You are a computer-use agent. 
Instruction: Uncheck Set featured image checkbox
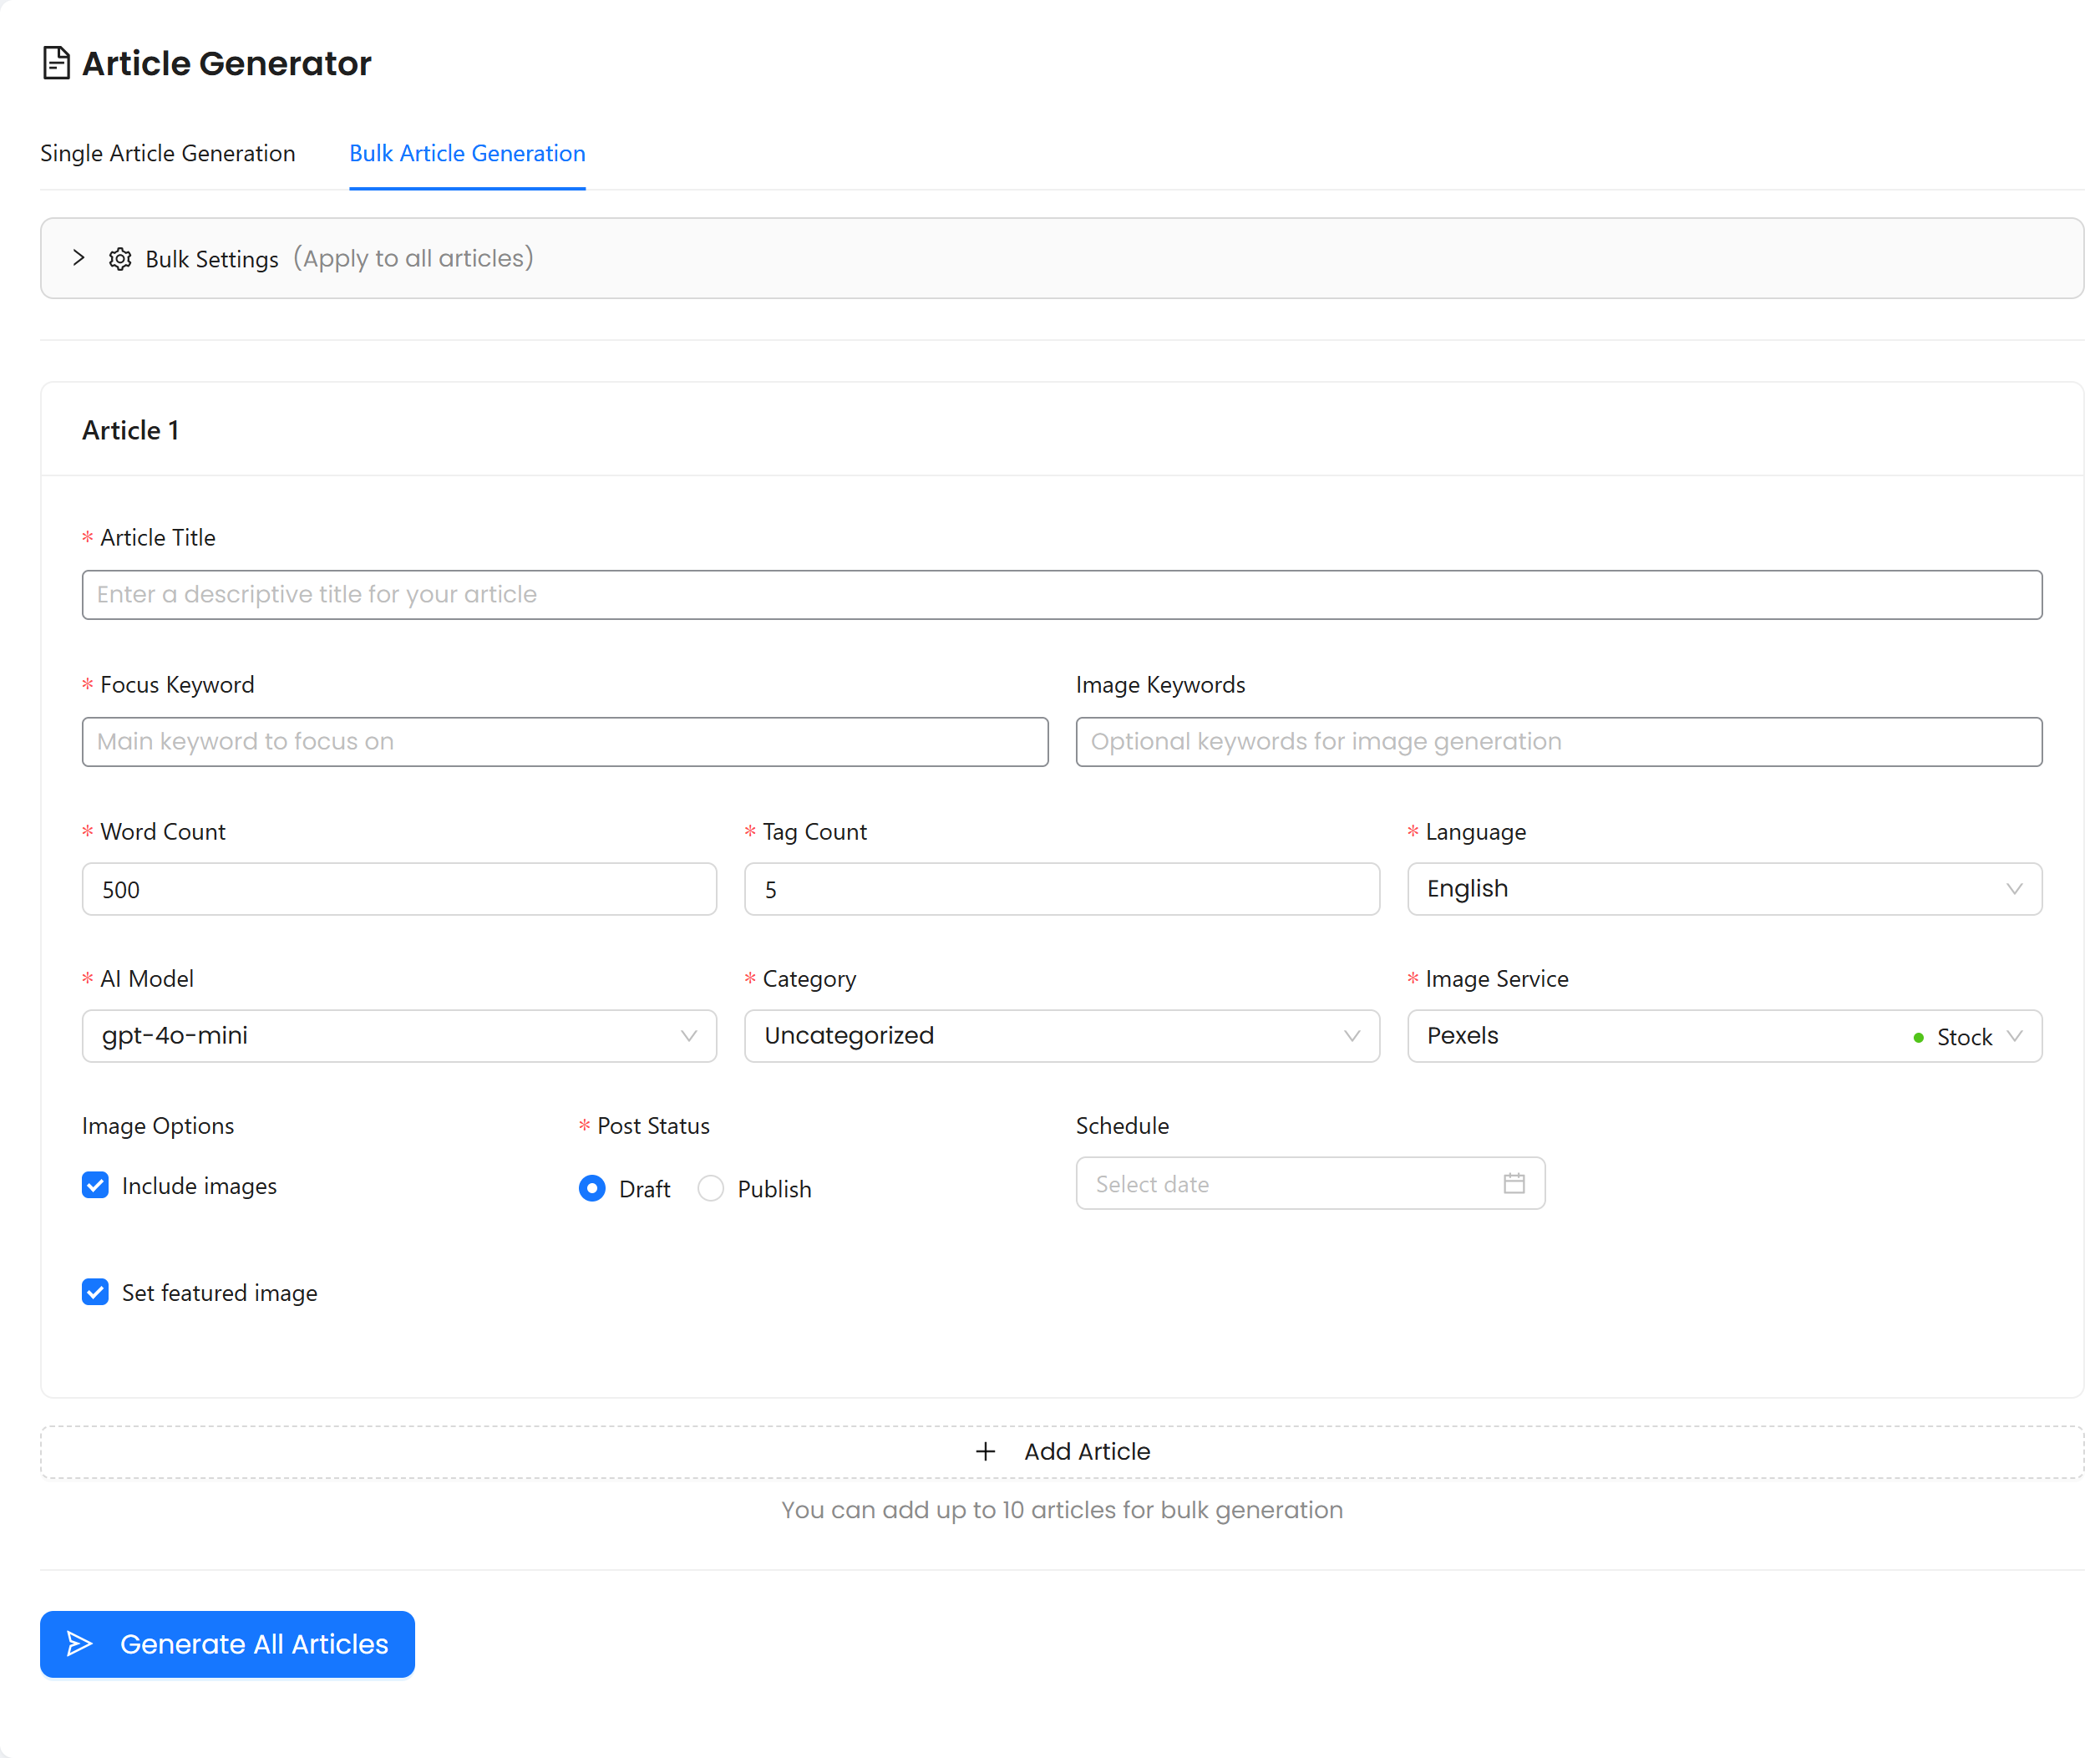point(96,1292)
